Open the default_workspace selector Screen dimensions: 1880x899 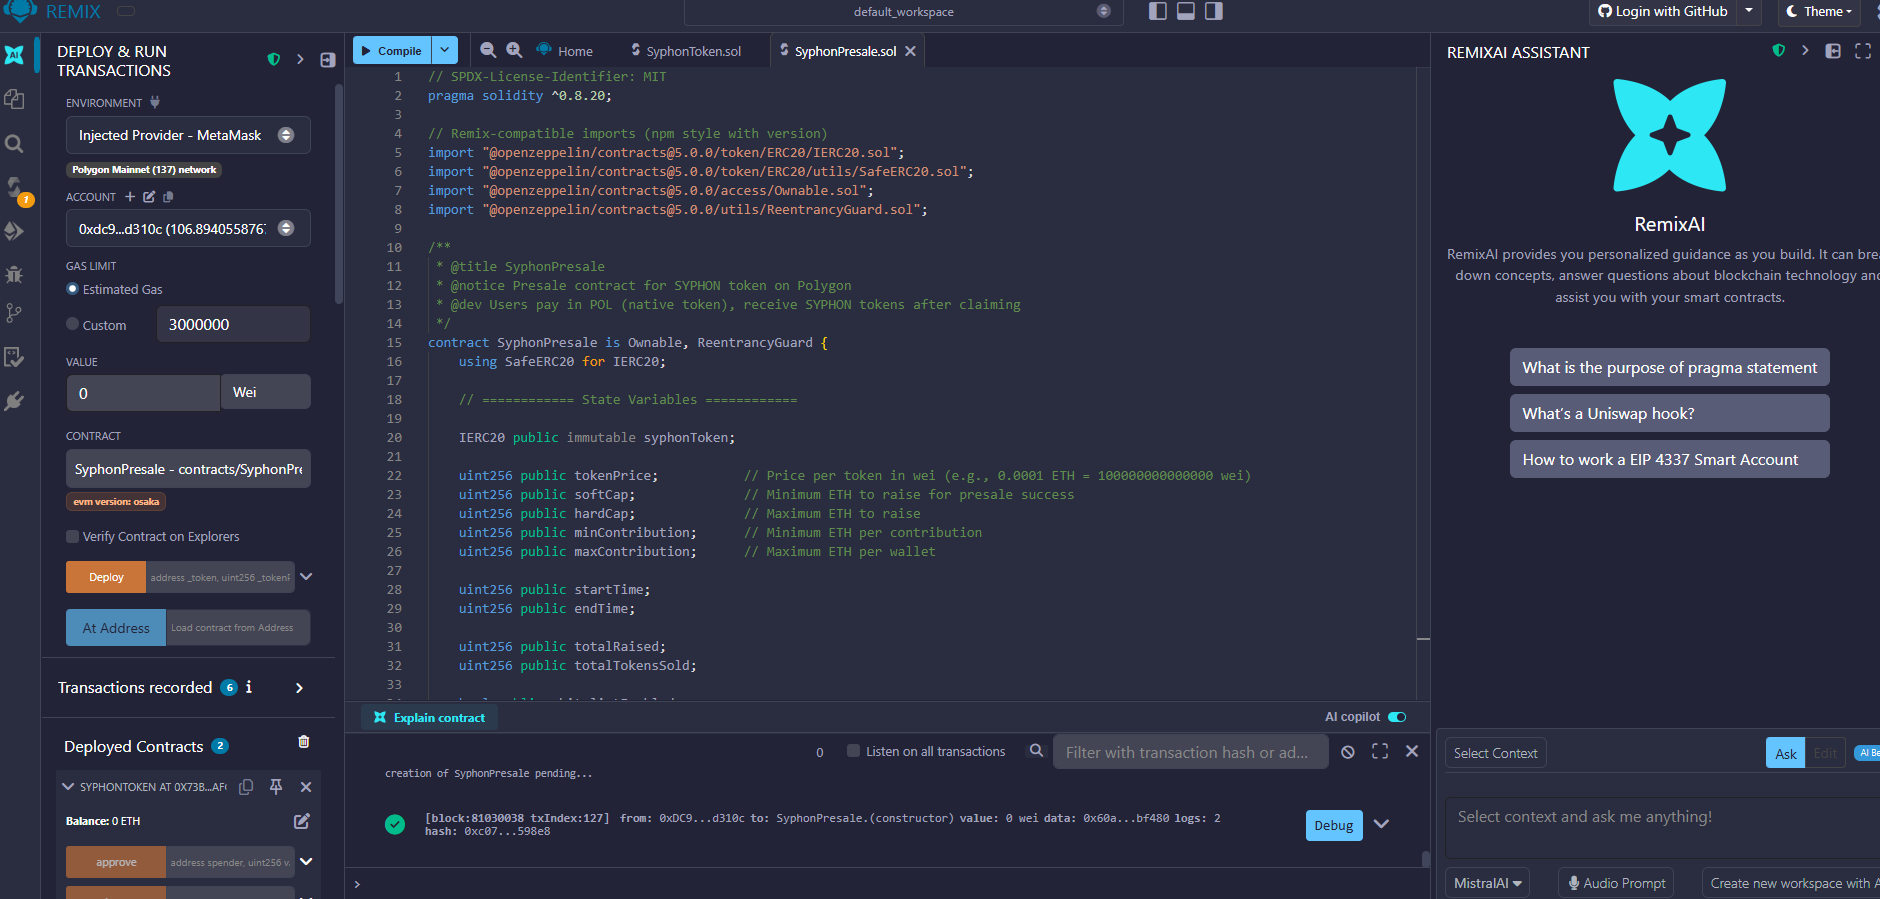(x=903, y=12)
